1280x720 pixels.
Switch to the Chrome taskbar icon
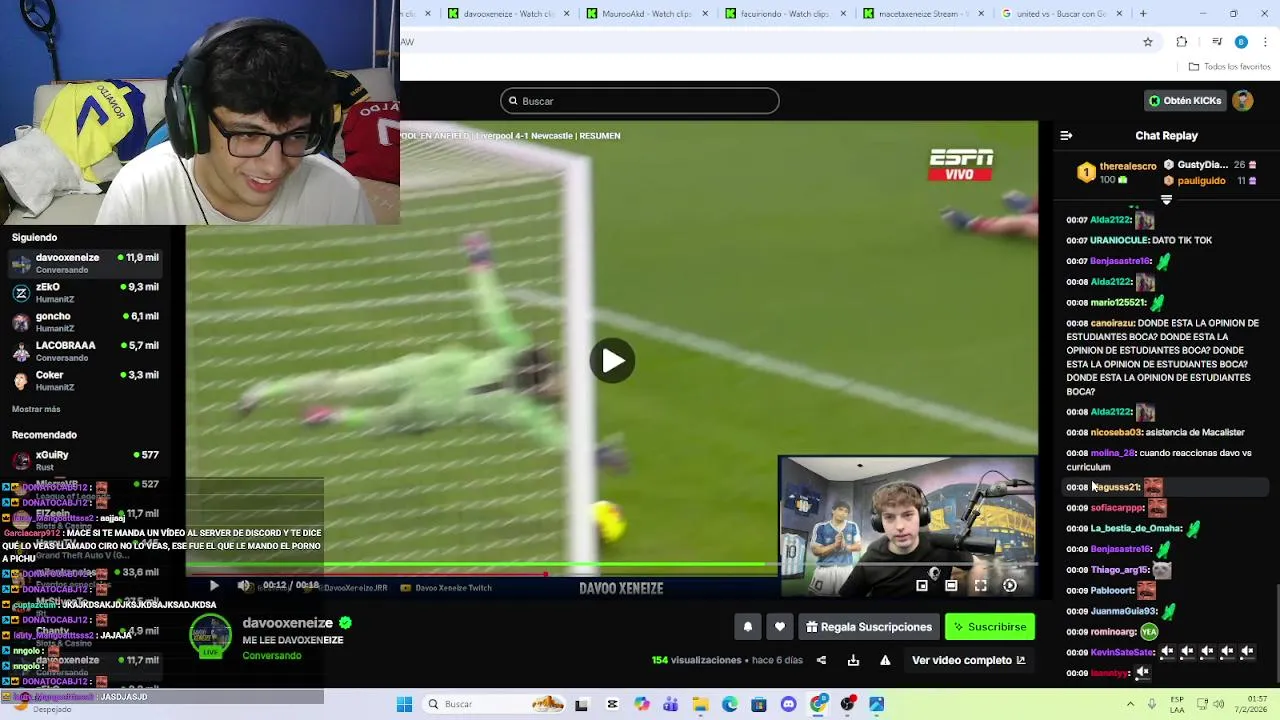pyautogui.click(x=818, y=704)
